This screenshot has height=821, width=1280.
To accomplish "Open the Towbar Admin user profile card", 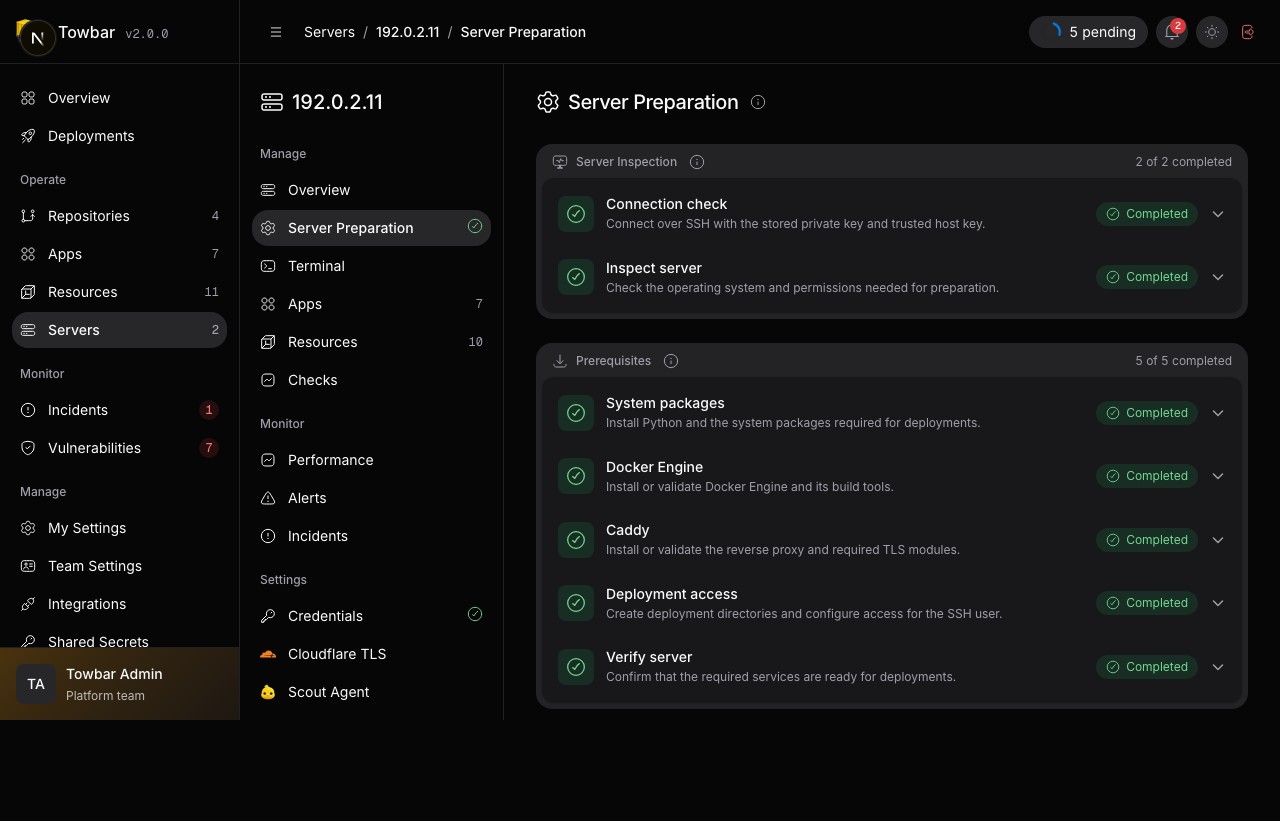I will 119,684.
